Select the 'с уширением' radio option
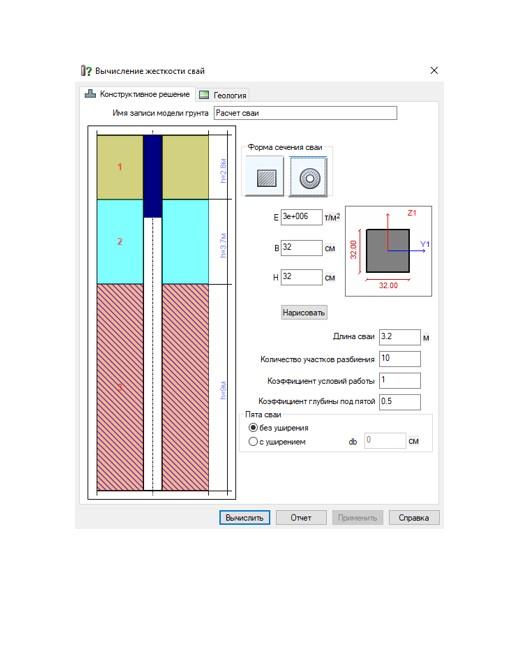Screen dimensions: 508x654 (x=253, y=442)
